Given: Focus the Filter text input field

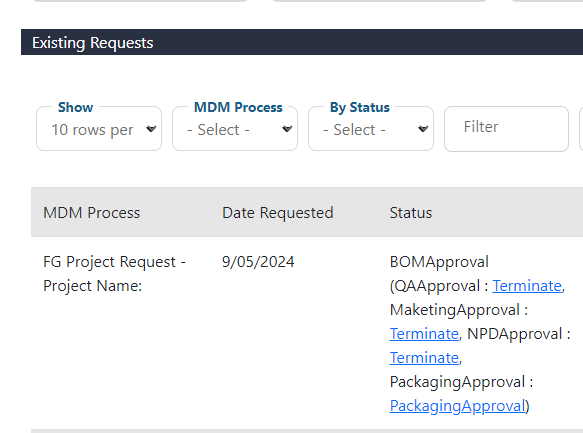Looking at the screenshot, I should [x=506, y=129].
